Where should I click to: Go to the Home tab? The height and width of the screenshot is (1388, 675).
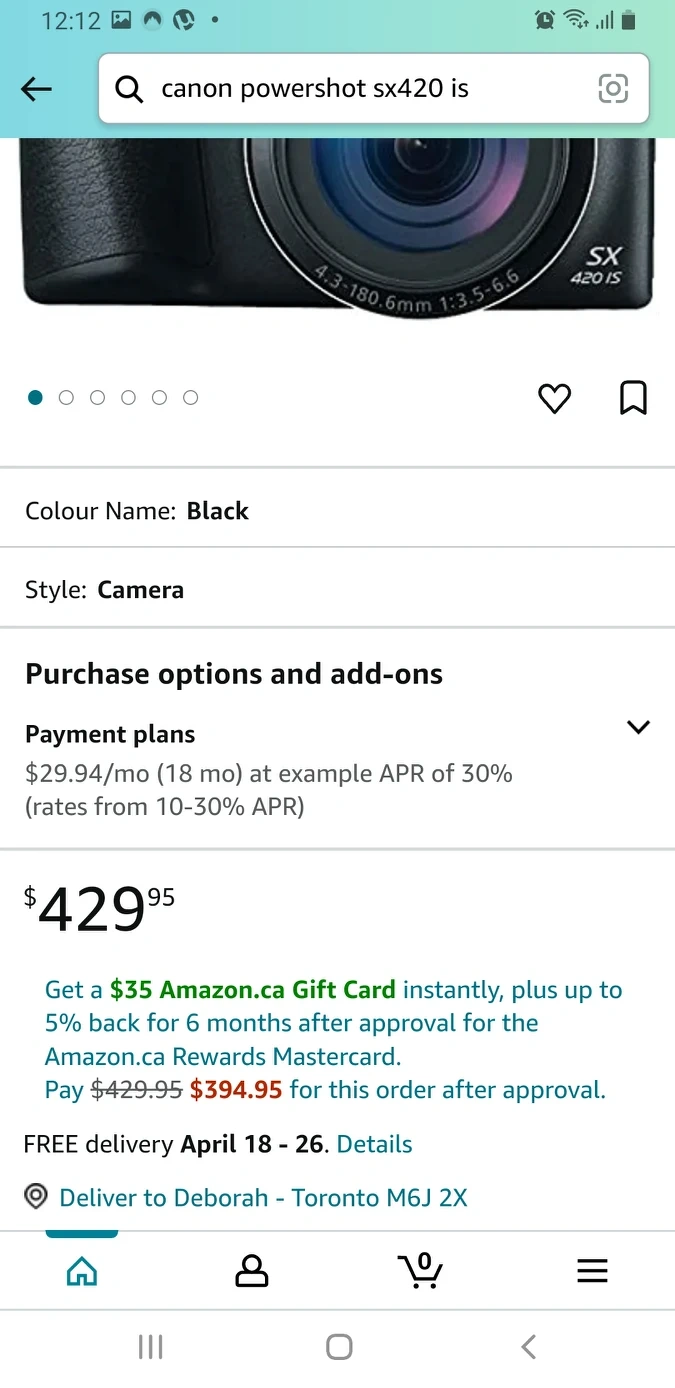82,1271
